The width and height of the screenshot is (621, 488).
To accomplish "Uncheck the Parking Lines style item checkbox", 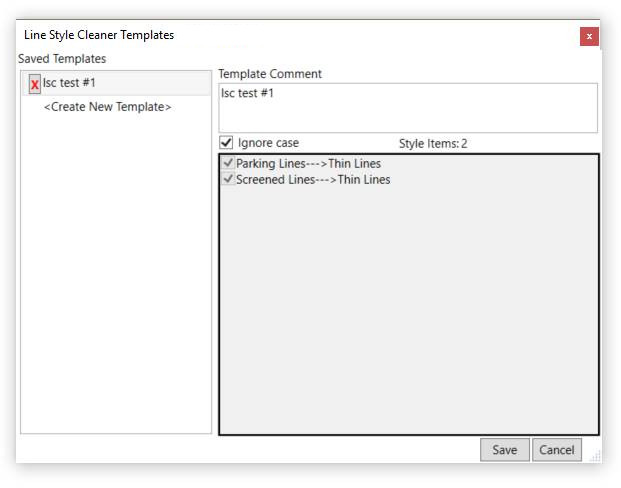I will 229,163.
